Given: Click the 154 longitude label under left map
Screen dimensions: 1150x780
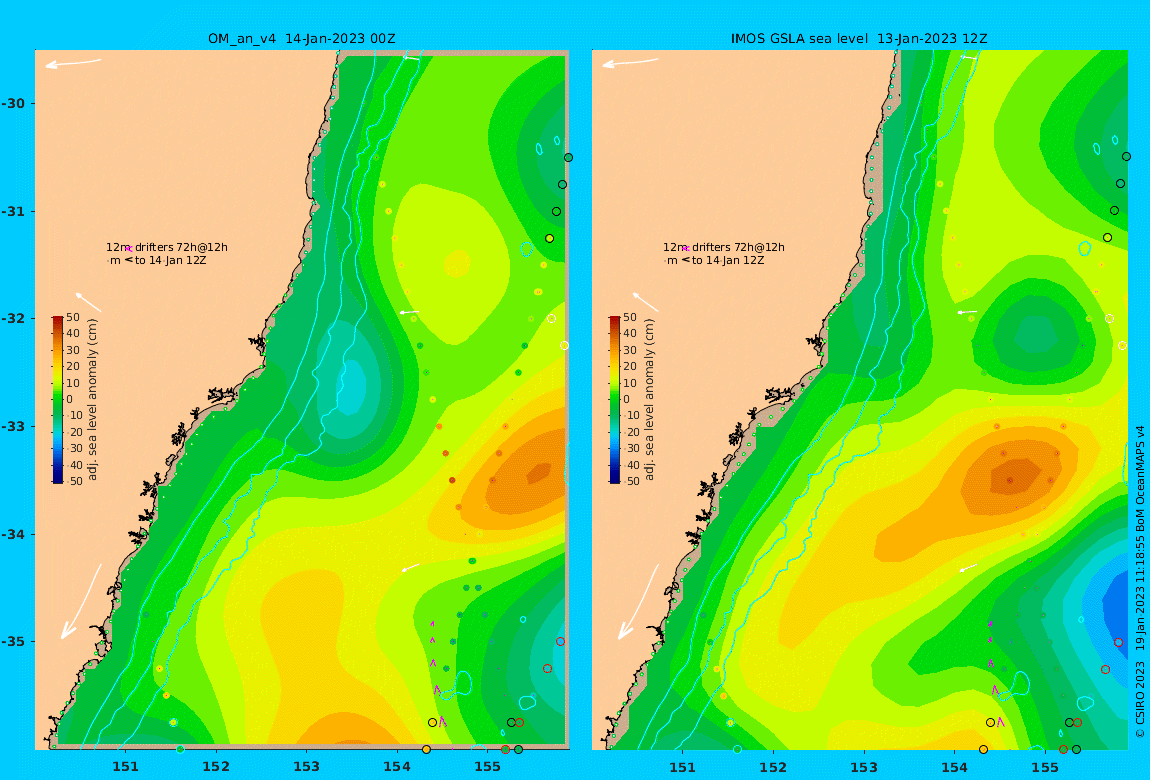Looking at the screenshot, I should click(397, 767).
